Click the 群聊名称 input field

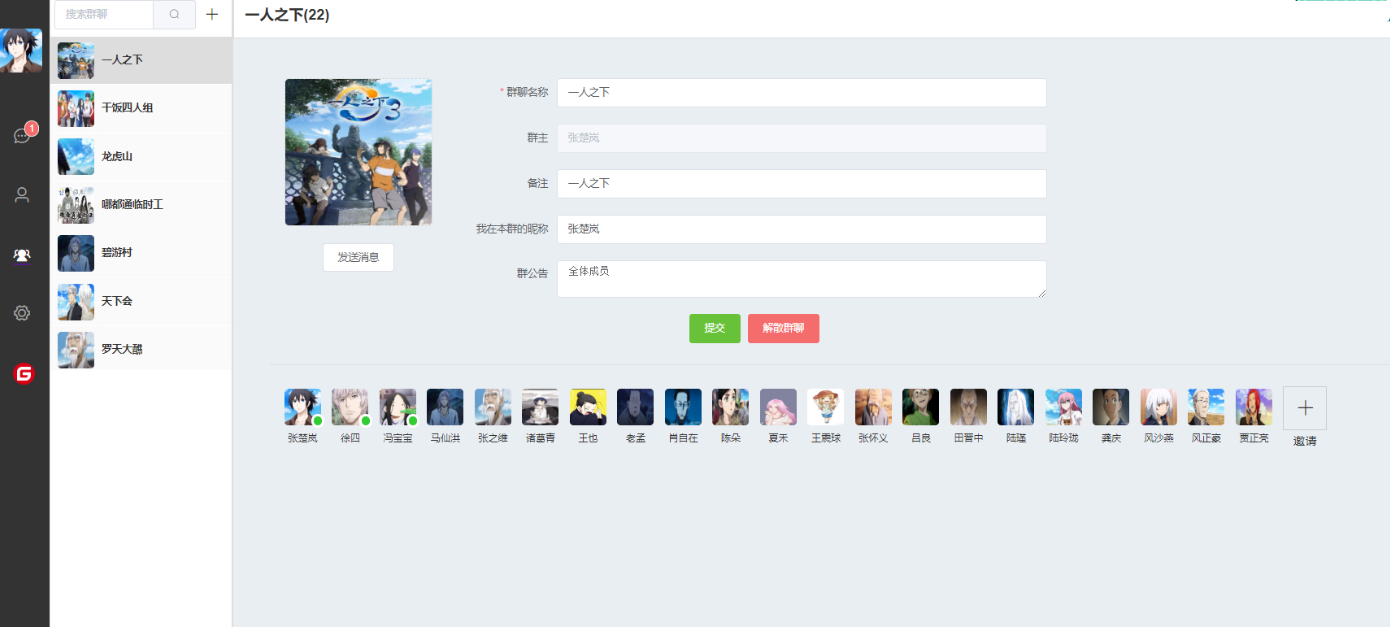point(801,93)
